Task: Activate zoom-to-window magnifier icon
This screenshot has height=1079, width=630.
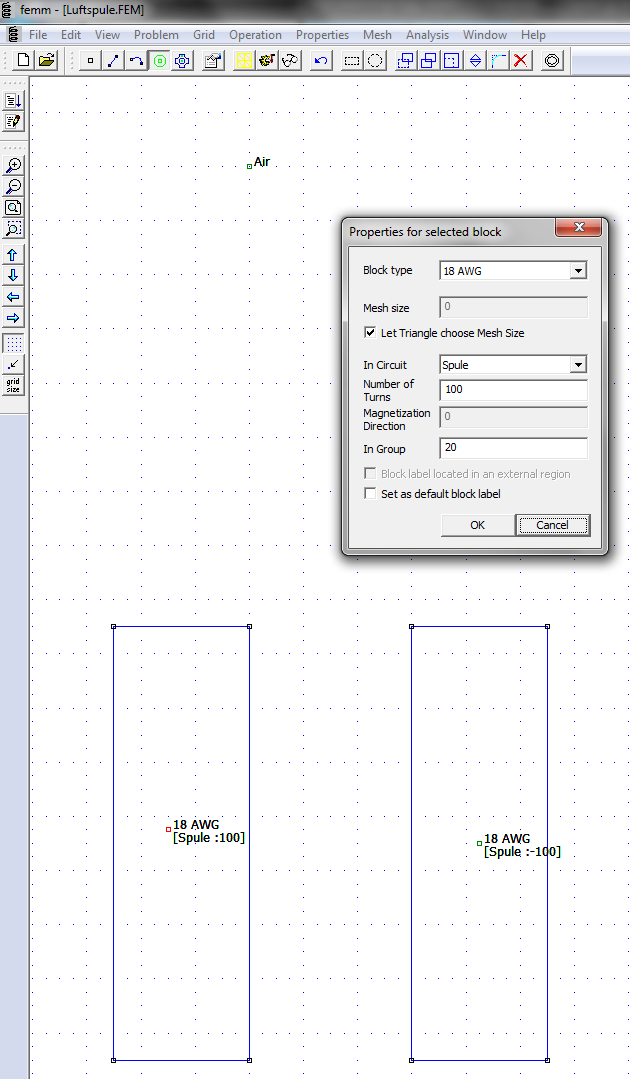Action: point(14,229)
